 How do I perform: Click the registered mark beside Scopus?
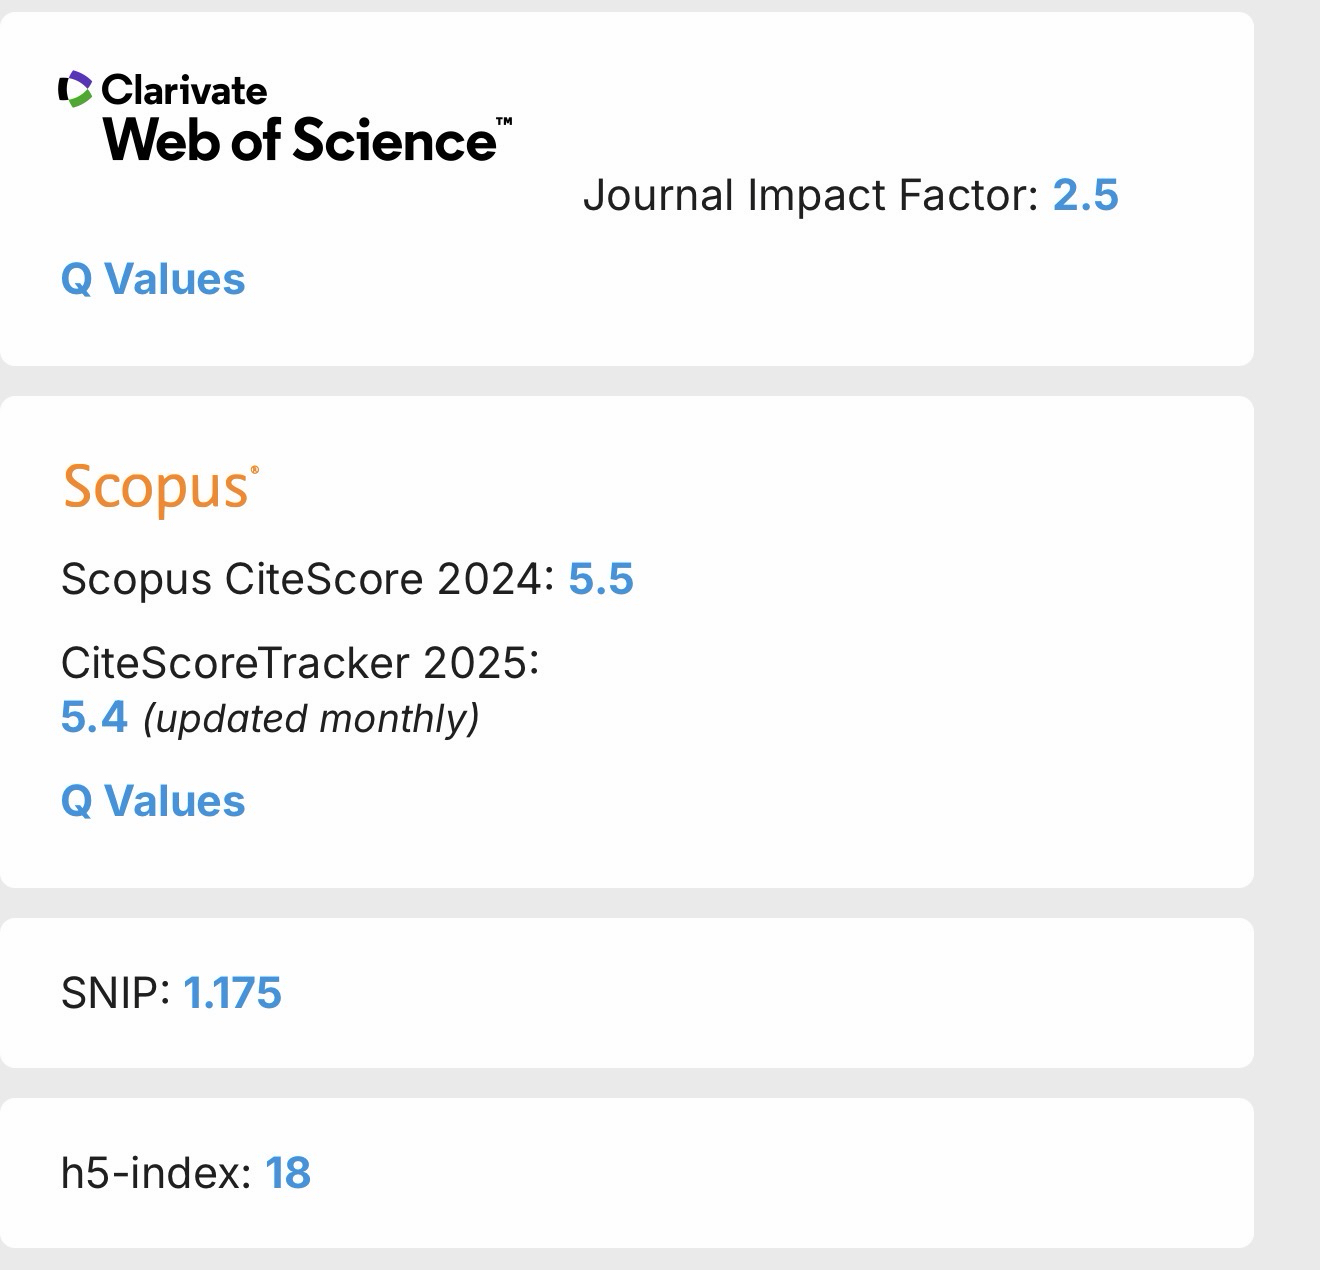tap(255, 469)
